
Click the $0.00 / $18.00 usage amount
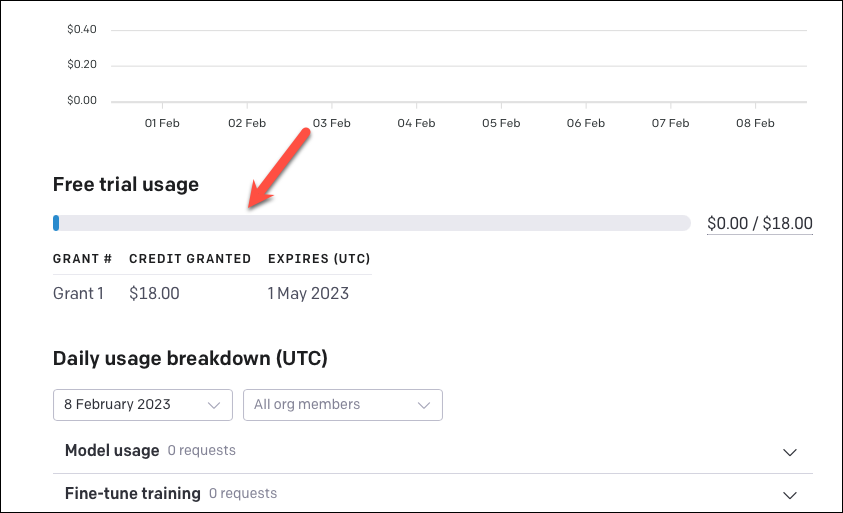pos(759,223)
